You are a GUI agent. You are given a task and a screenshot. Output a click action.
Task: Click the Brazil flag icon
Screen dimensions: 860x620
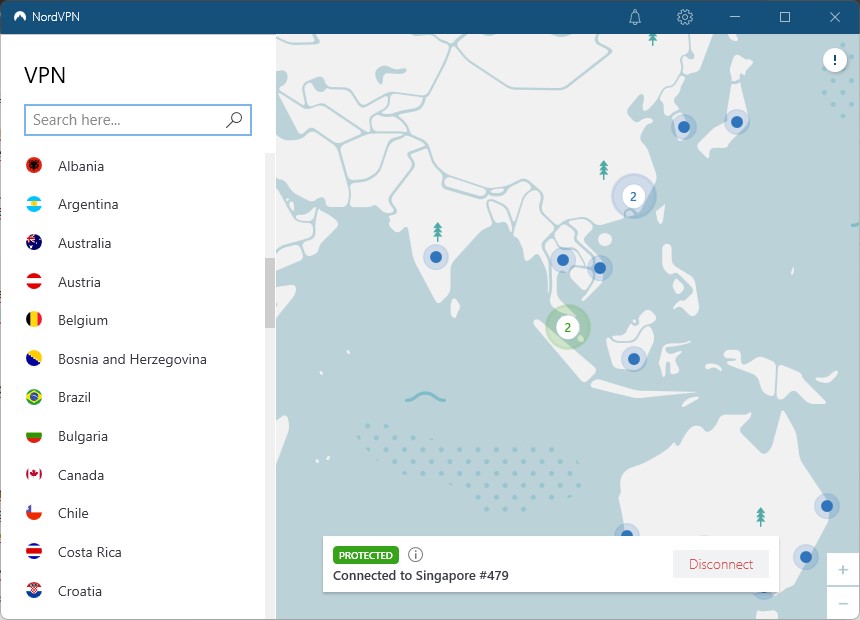pos(34,397)
